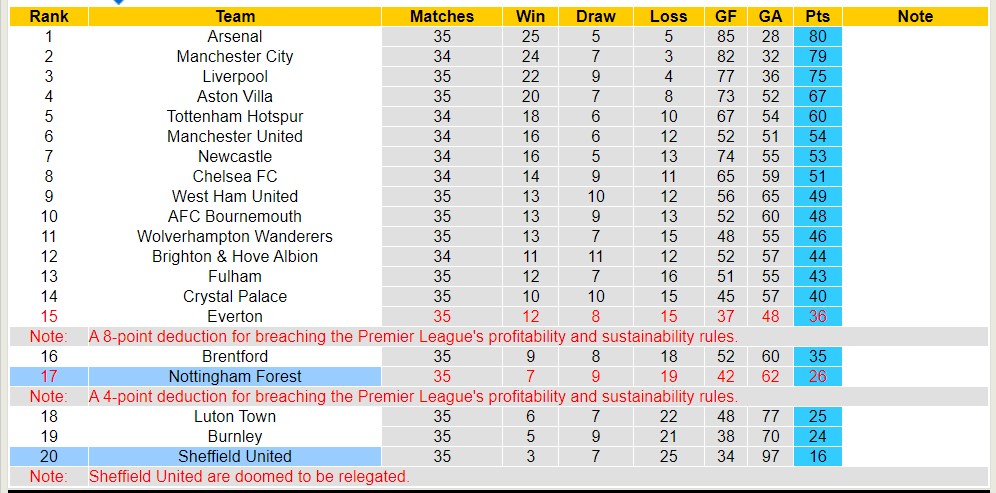Image resolution: width=996 pixels, height=493 pixels.
Task: Click the Team column header
Action: point(235,16)
